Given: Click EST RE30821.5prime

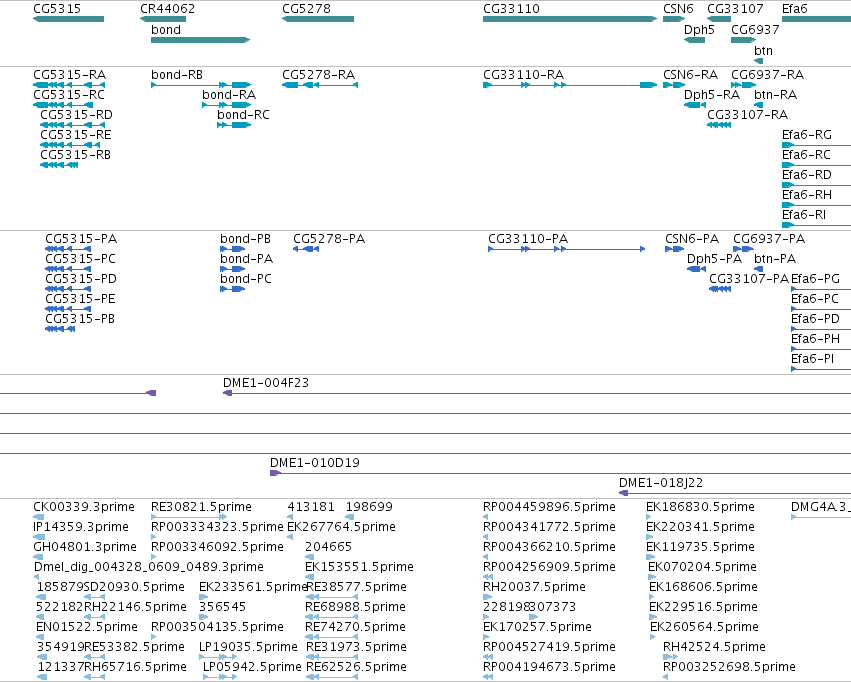Looking at the screenshot, I should click(x=201, y=507).
